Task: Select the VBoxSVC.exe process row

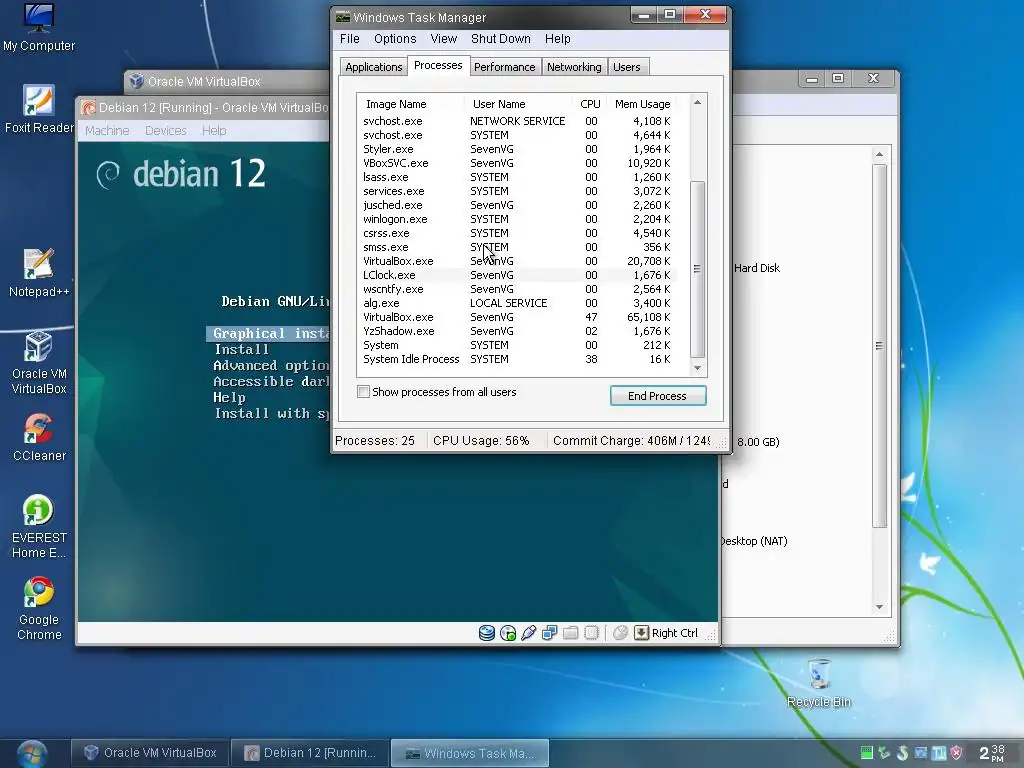Action: [517, 163]
